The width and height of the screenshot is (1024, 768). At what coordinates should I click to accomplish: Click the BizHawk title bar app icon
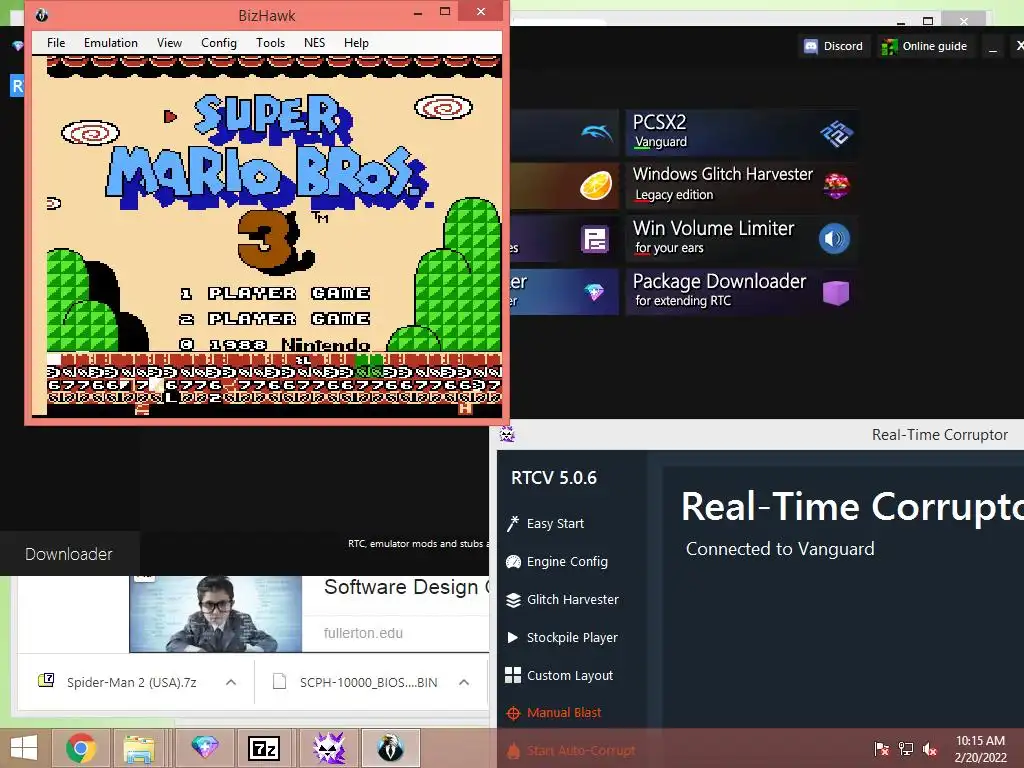pyautogui.click(x=42, y=14)
